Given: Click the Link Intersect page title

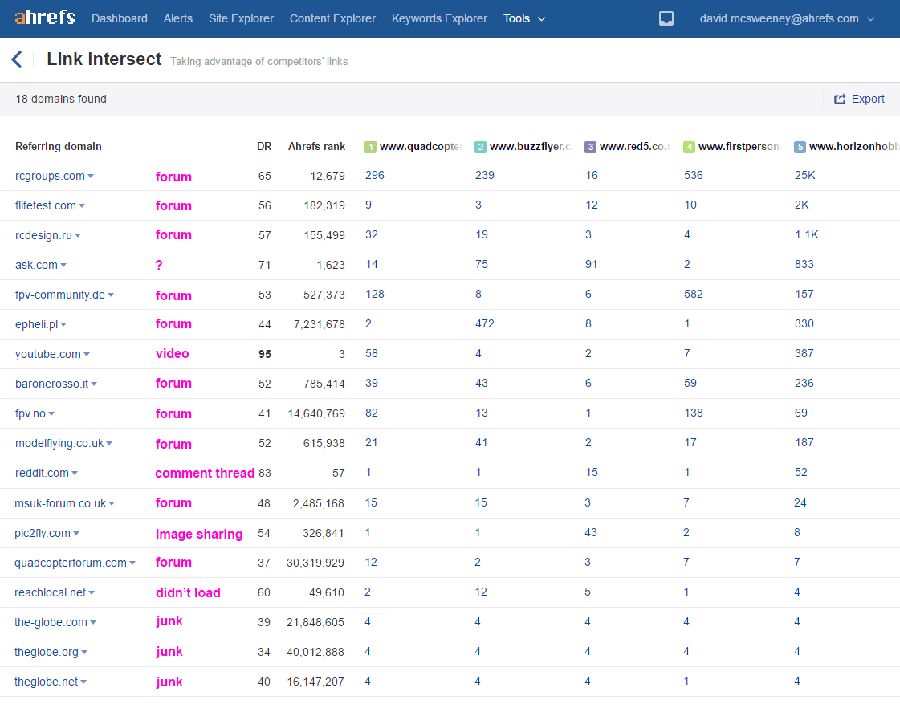Looking at the screenshot, I should [x=104, y=59].
